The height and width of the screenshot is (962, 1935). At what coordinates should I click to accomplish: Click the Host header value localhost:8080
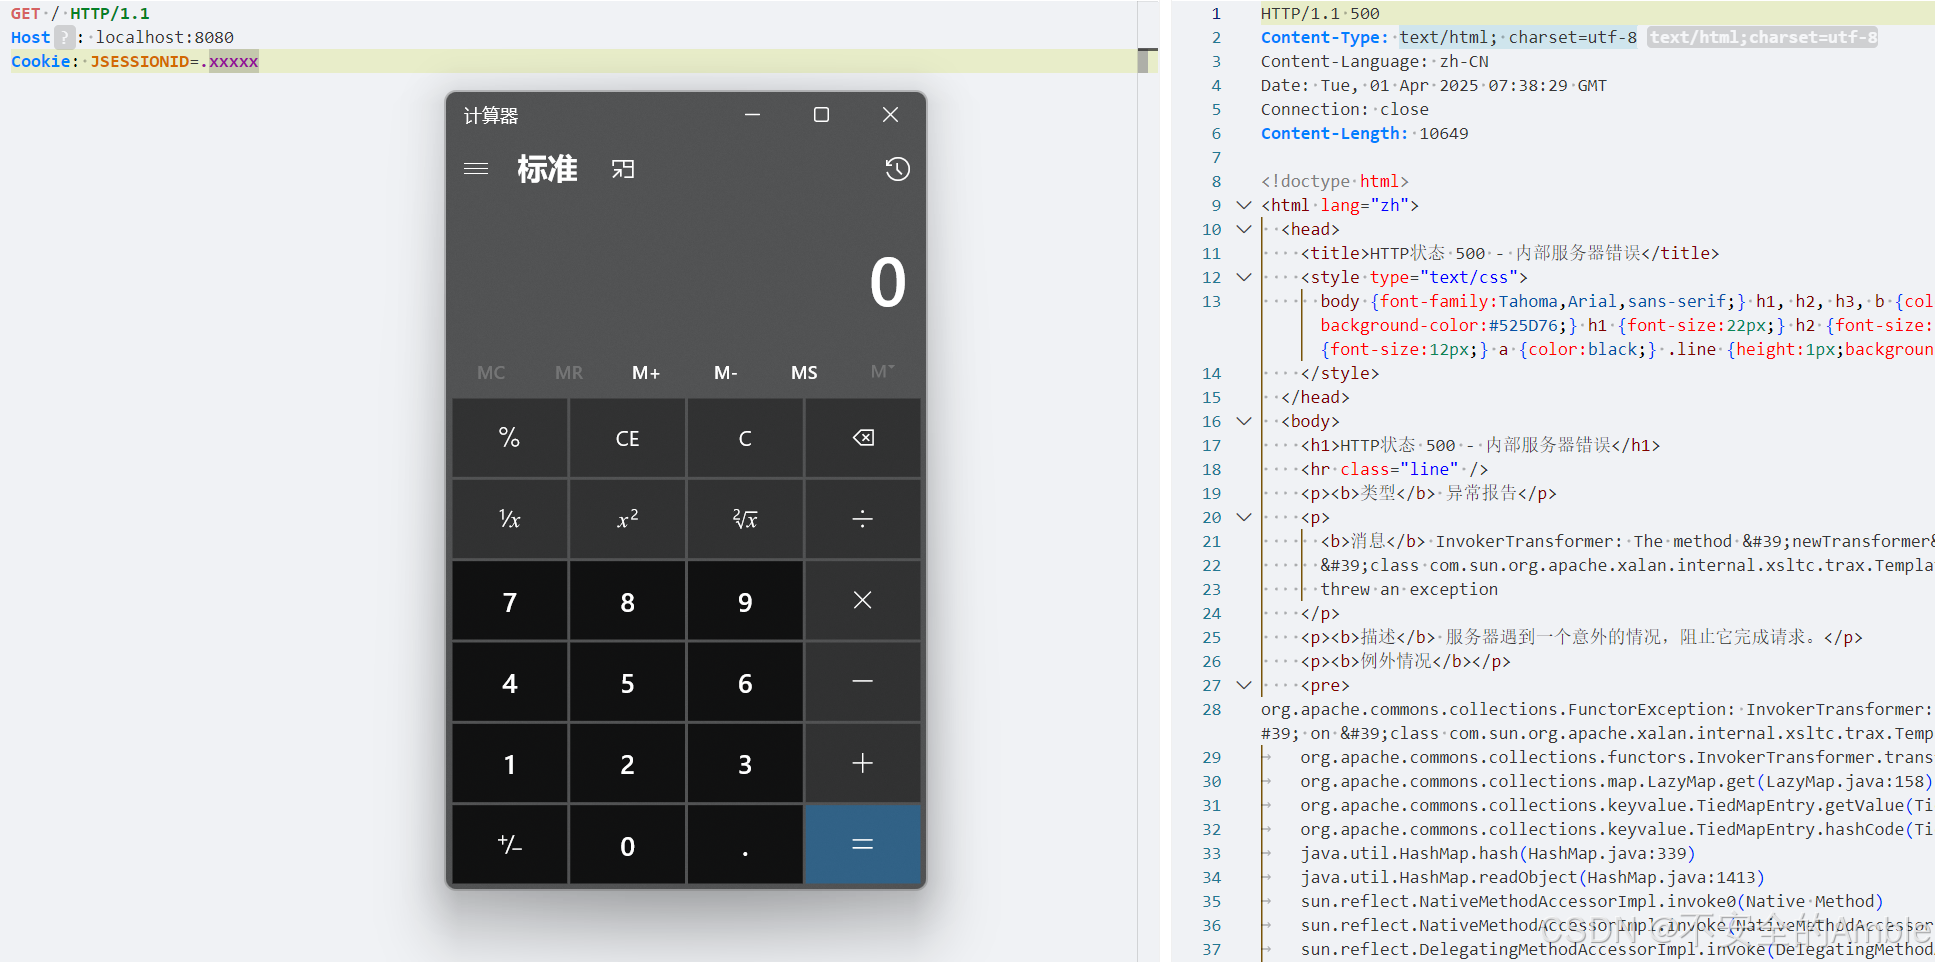pyautogui.click(x=165, y=37)
